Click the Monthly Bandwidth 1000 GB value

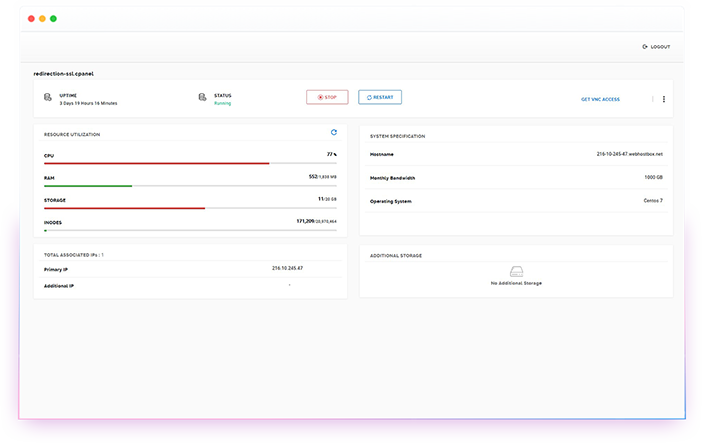click(653, 178)
